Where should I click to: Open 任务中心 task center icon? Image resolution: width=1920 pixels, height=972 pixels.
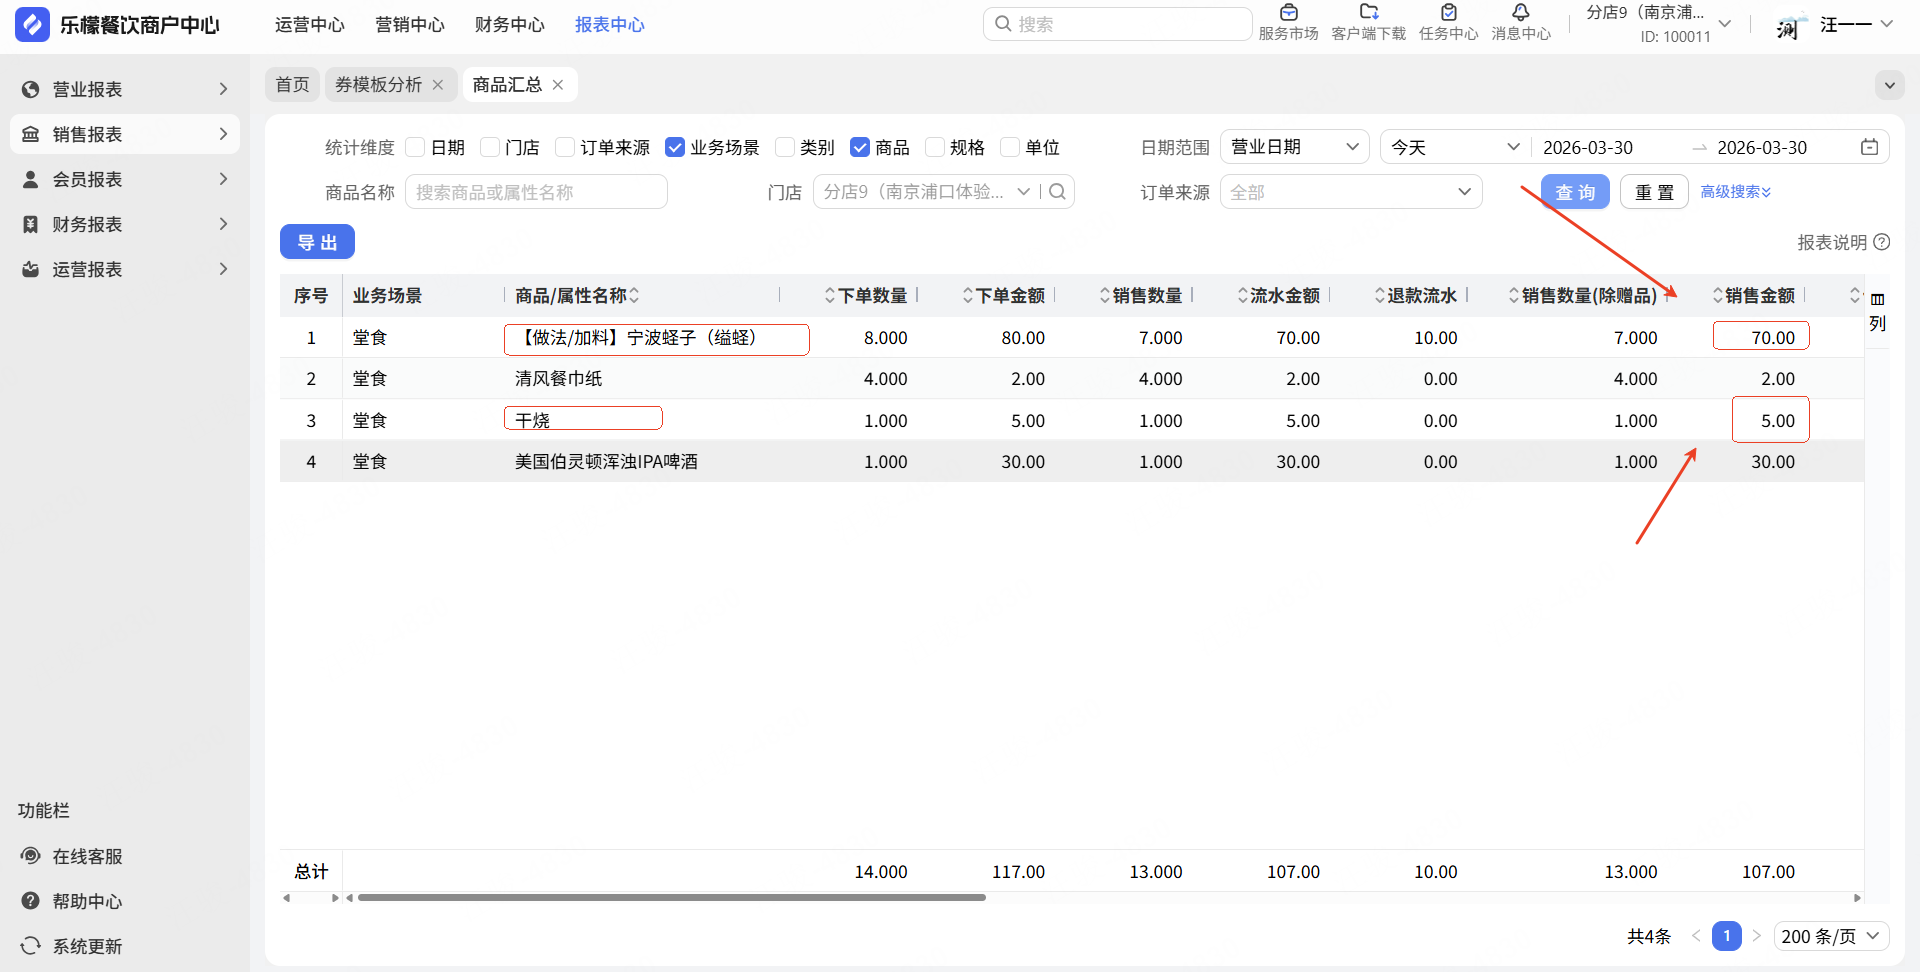tap(1448, 14)
